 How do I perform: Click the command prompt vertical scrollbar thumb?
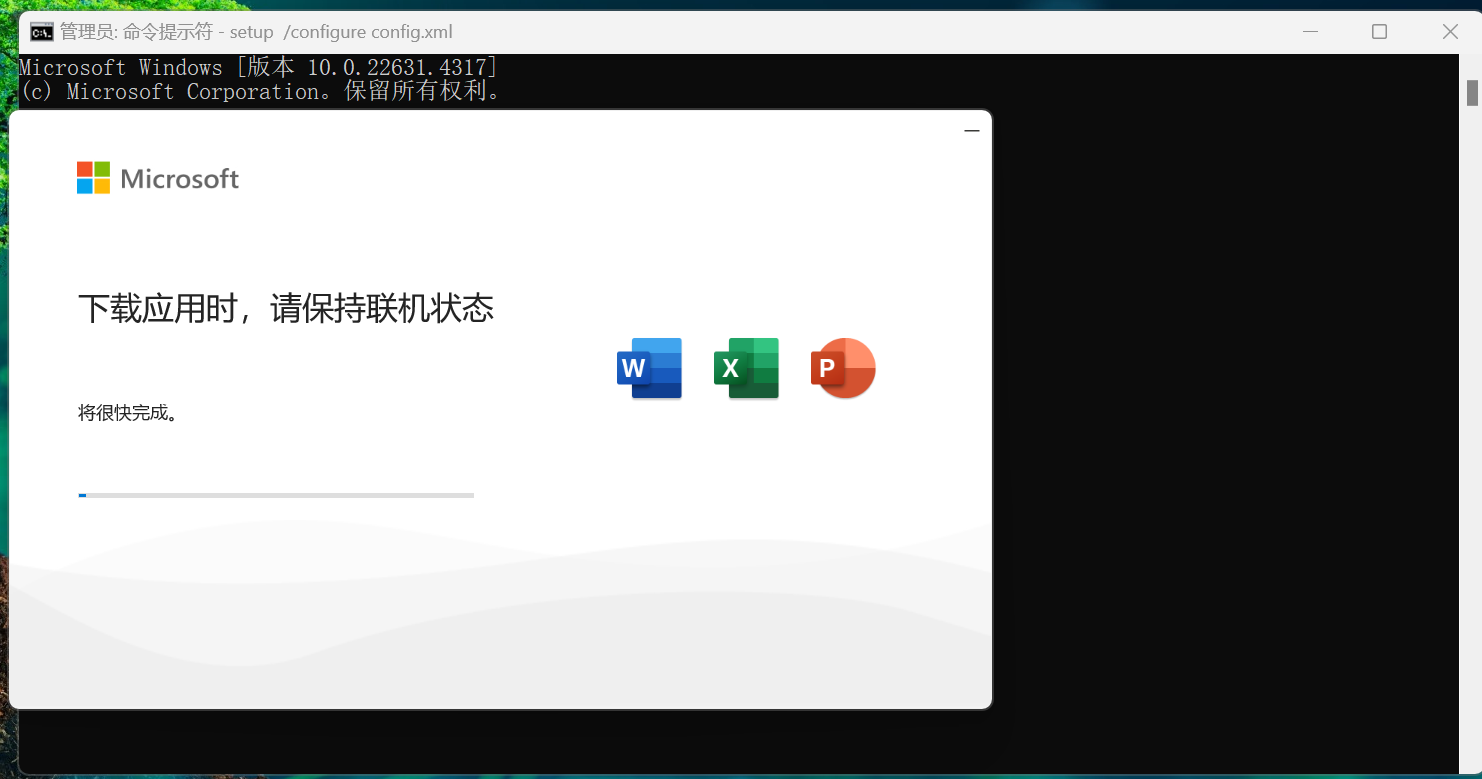1472,92
